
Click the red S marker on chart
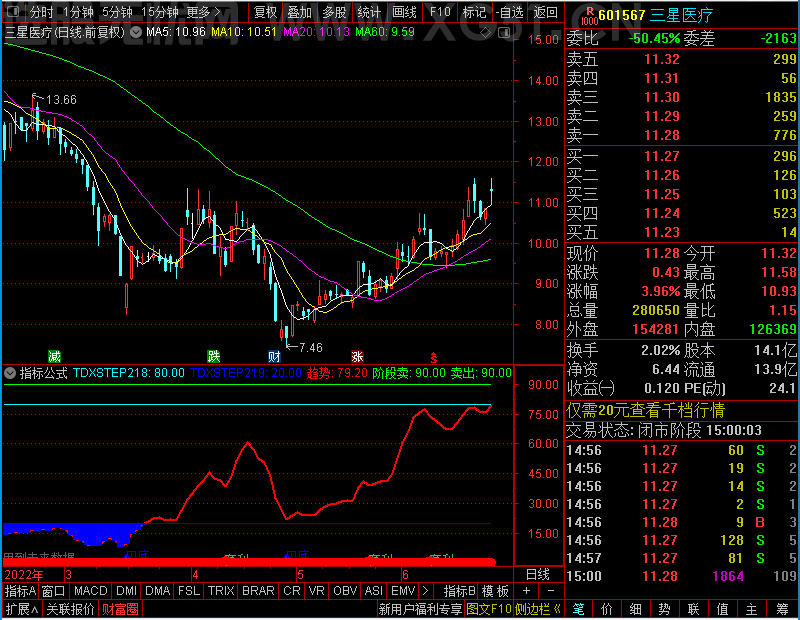[x=434, y=357]
